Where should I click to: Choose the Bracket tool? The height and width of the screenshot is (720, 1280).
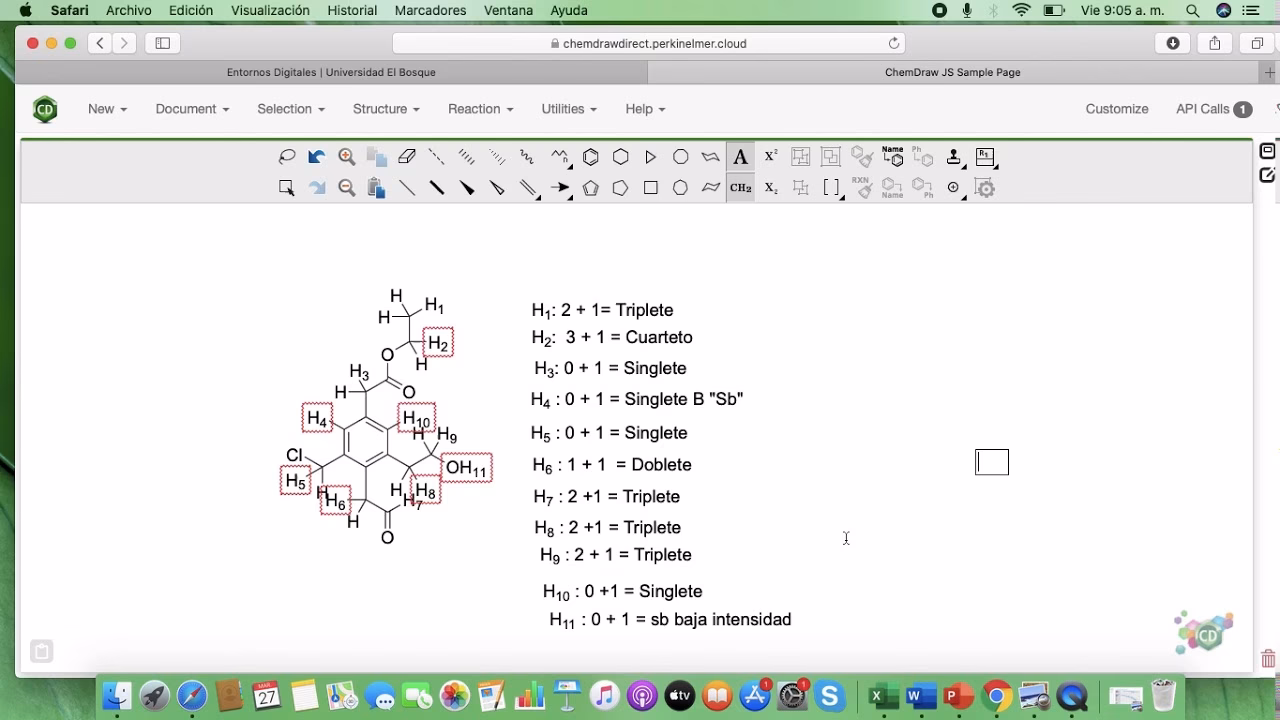point(831,188)
